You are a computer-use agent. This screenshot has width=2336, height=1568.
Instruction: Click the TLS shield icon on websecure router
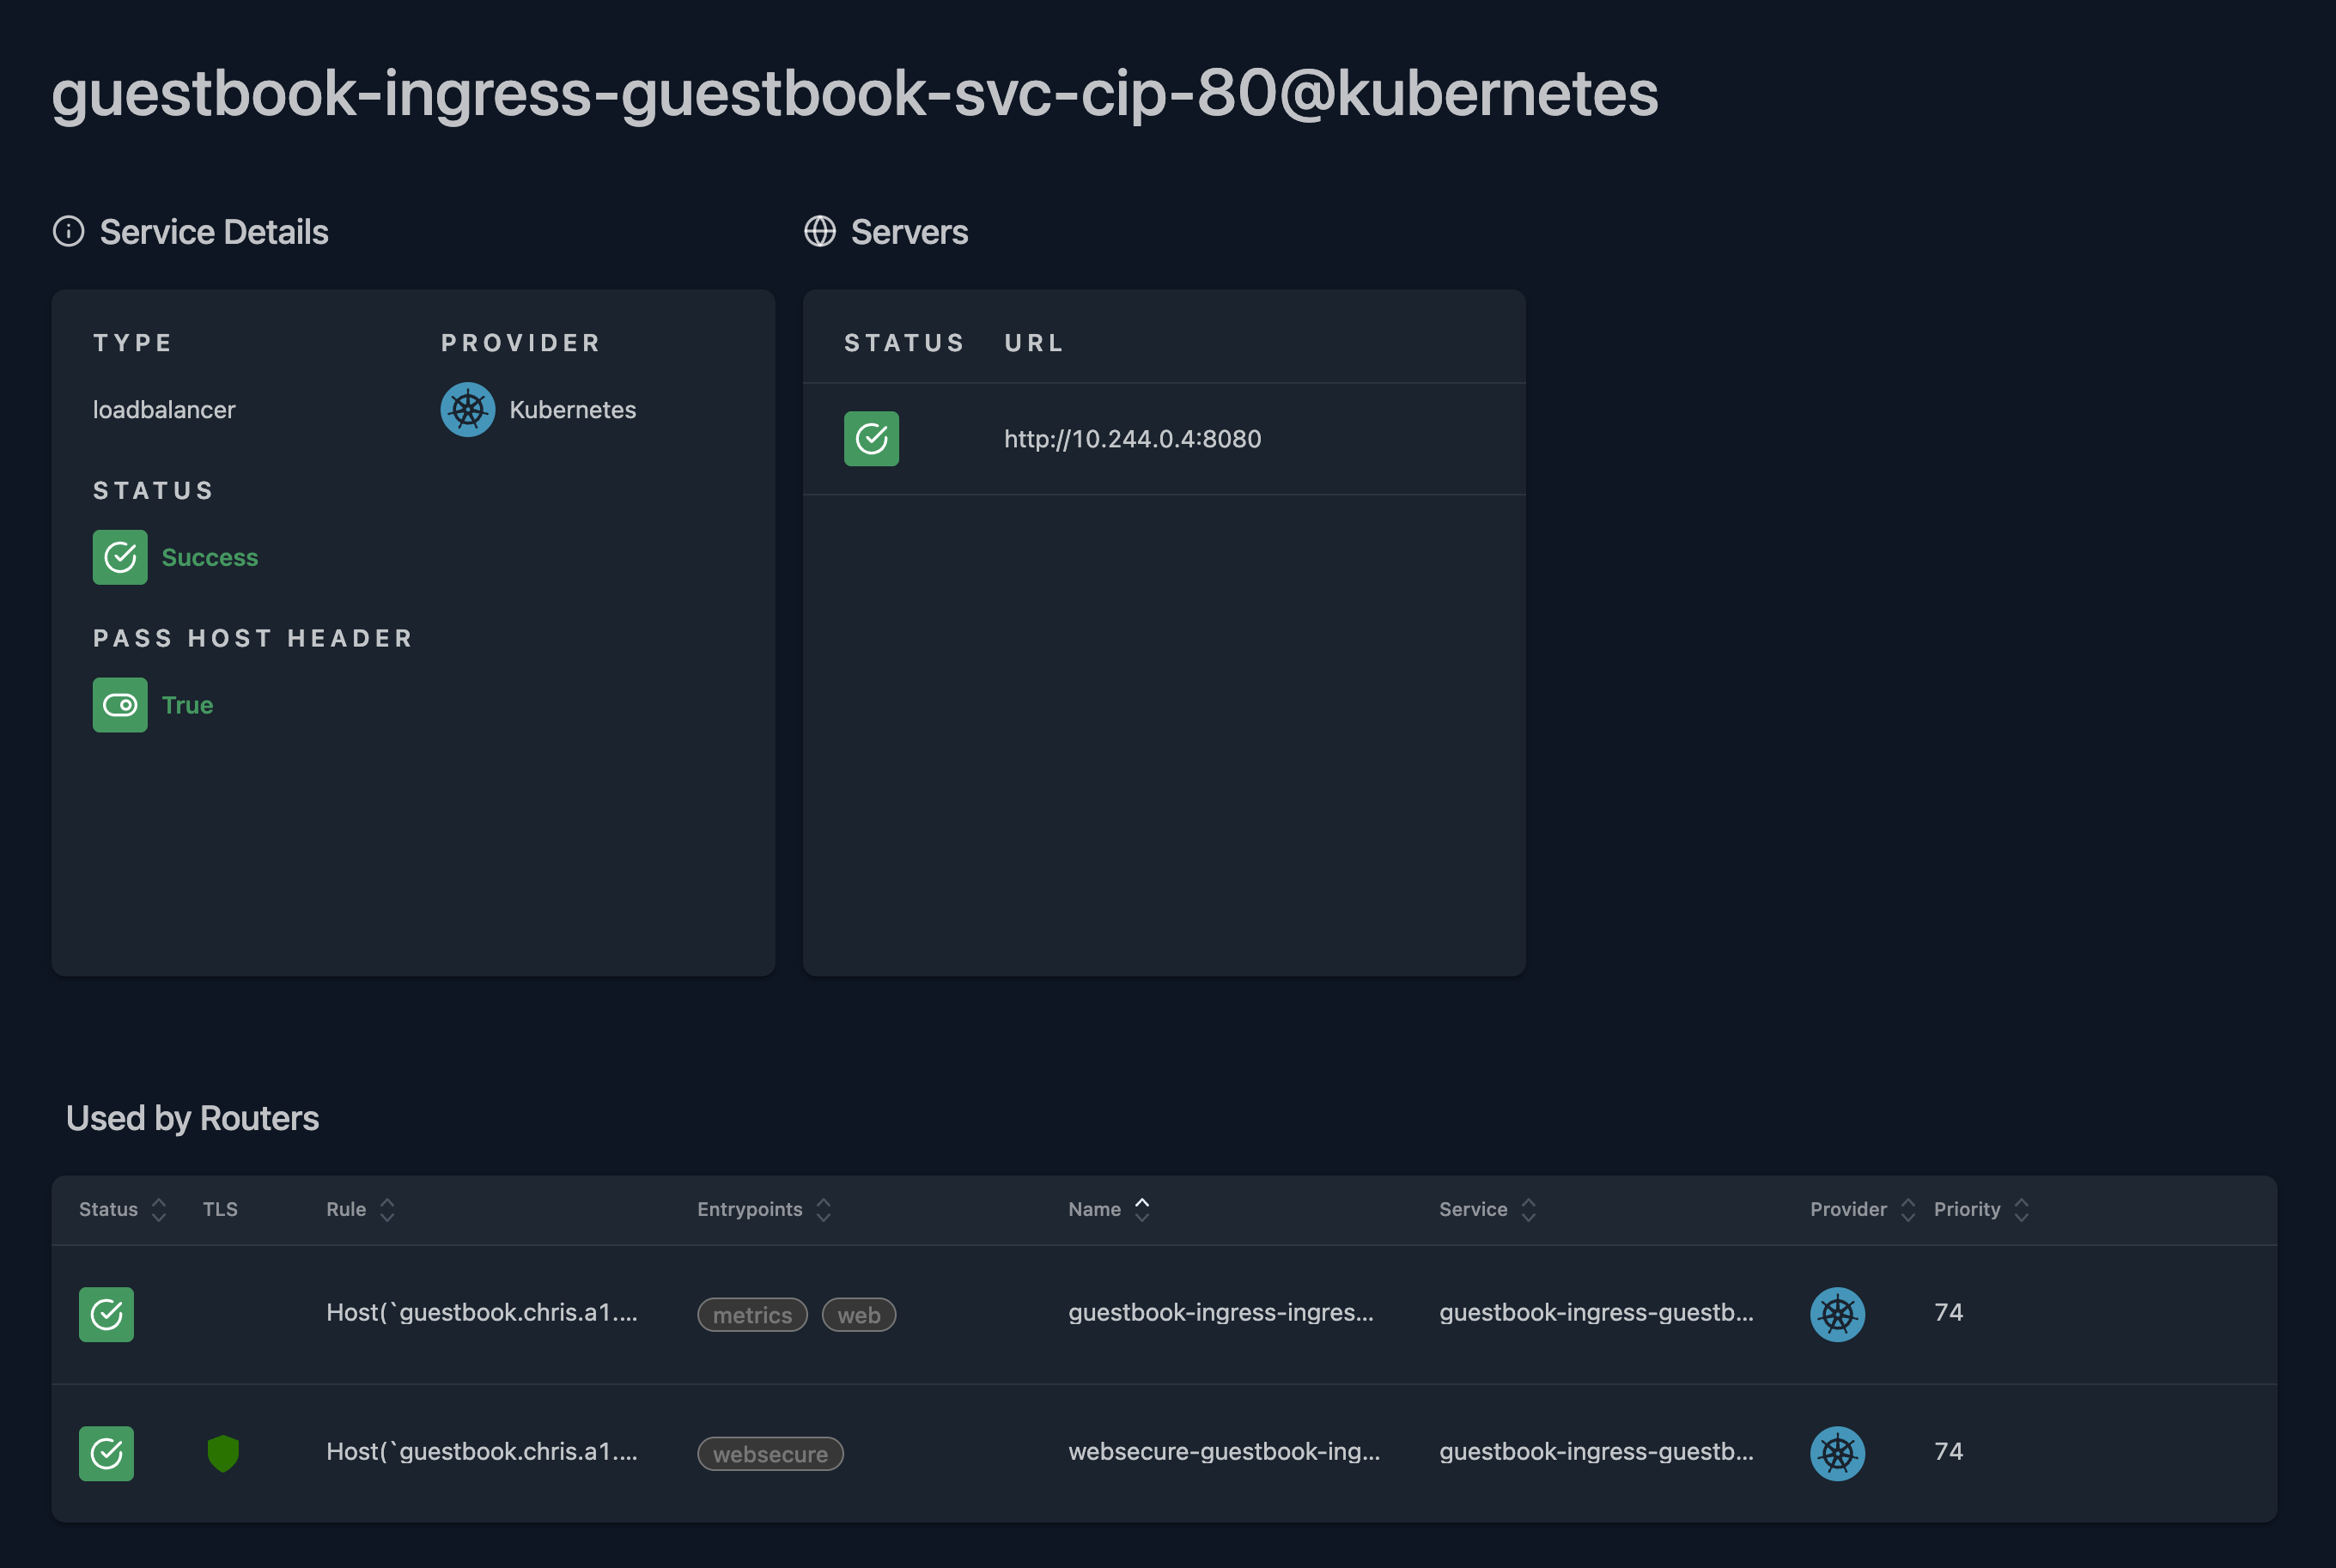[223, 1453]
